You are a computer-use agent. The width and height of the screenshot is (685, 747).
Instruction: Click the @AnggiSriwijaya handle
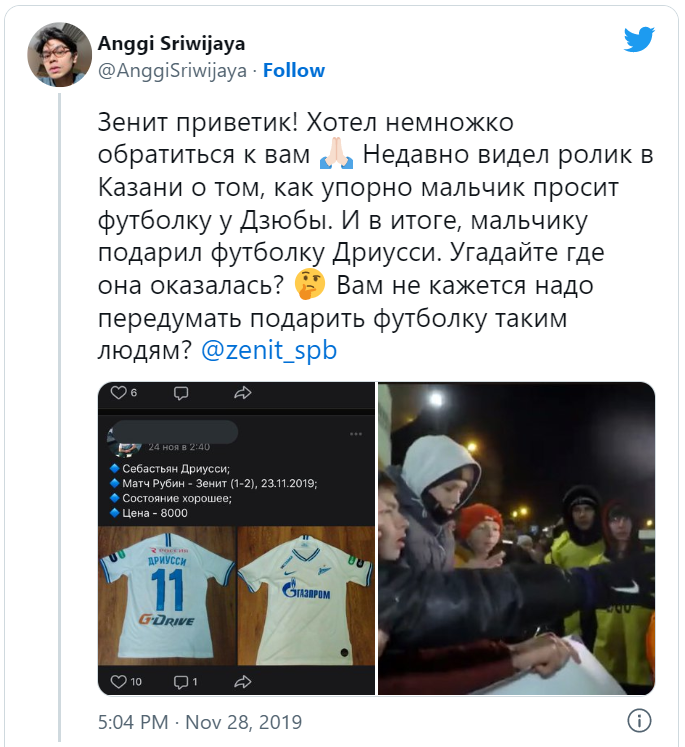coord(172,71)
